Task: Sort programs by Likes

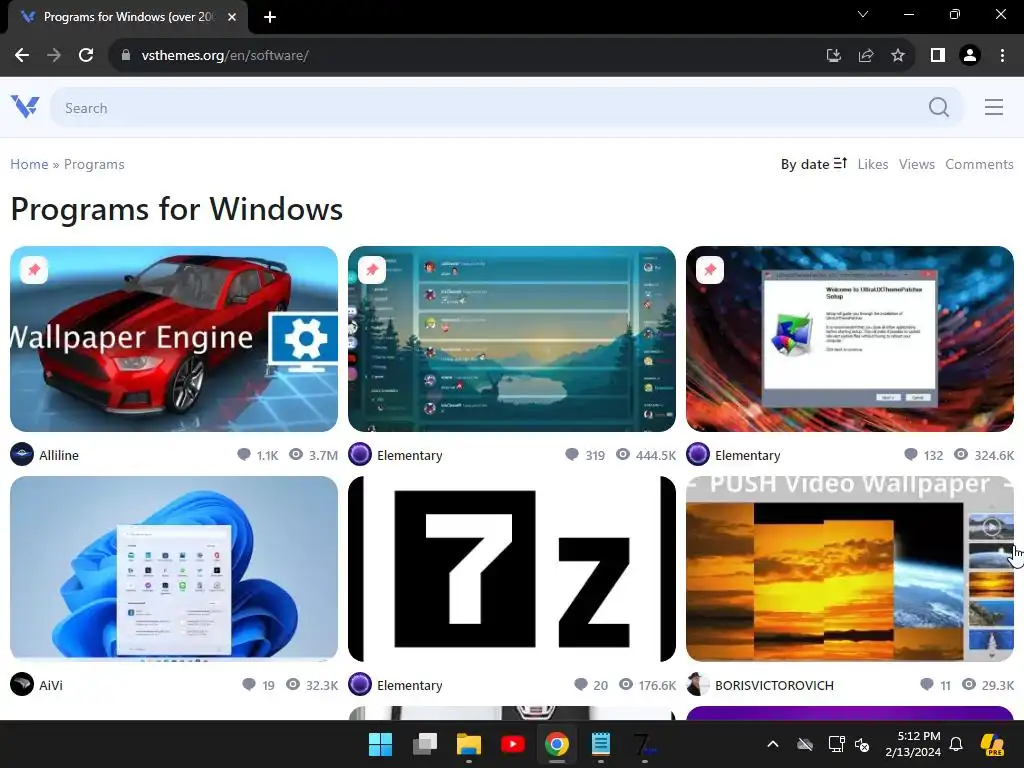Action: pyautogui.click(x=872, y=164)
